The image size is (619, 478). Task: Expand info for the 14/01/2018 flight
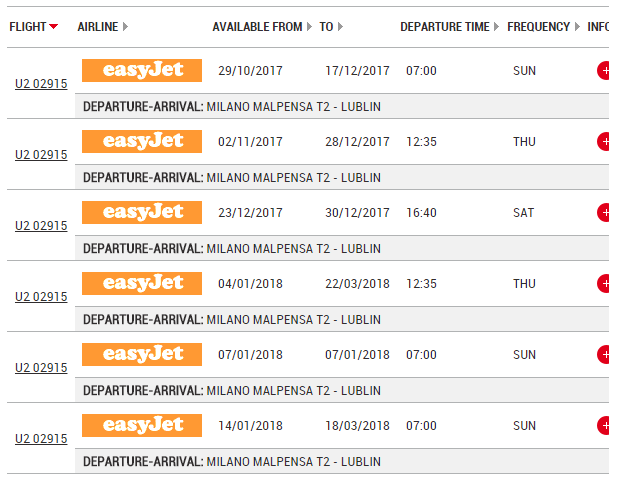604,426
